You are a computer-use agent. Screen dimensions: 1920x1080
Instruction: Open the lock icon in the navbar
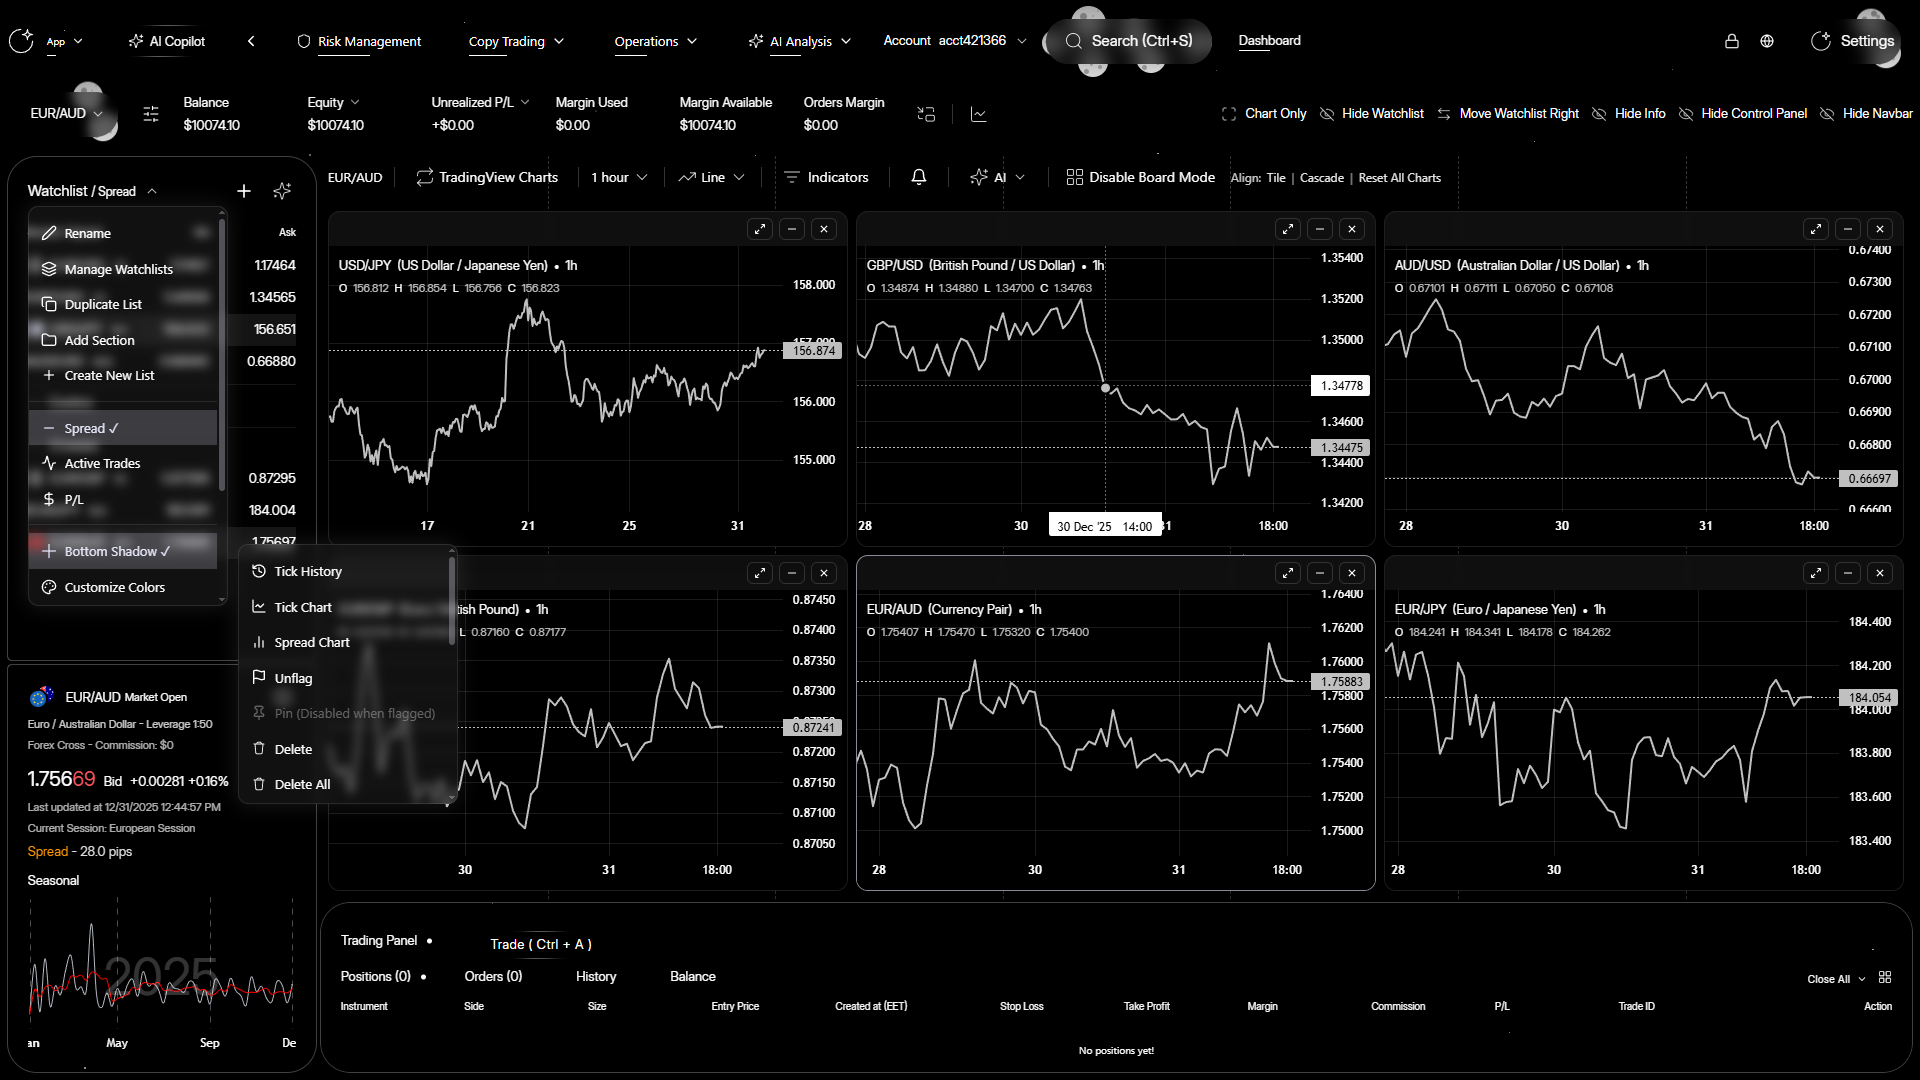[1732, 41]
